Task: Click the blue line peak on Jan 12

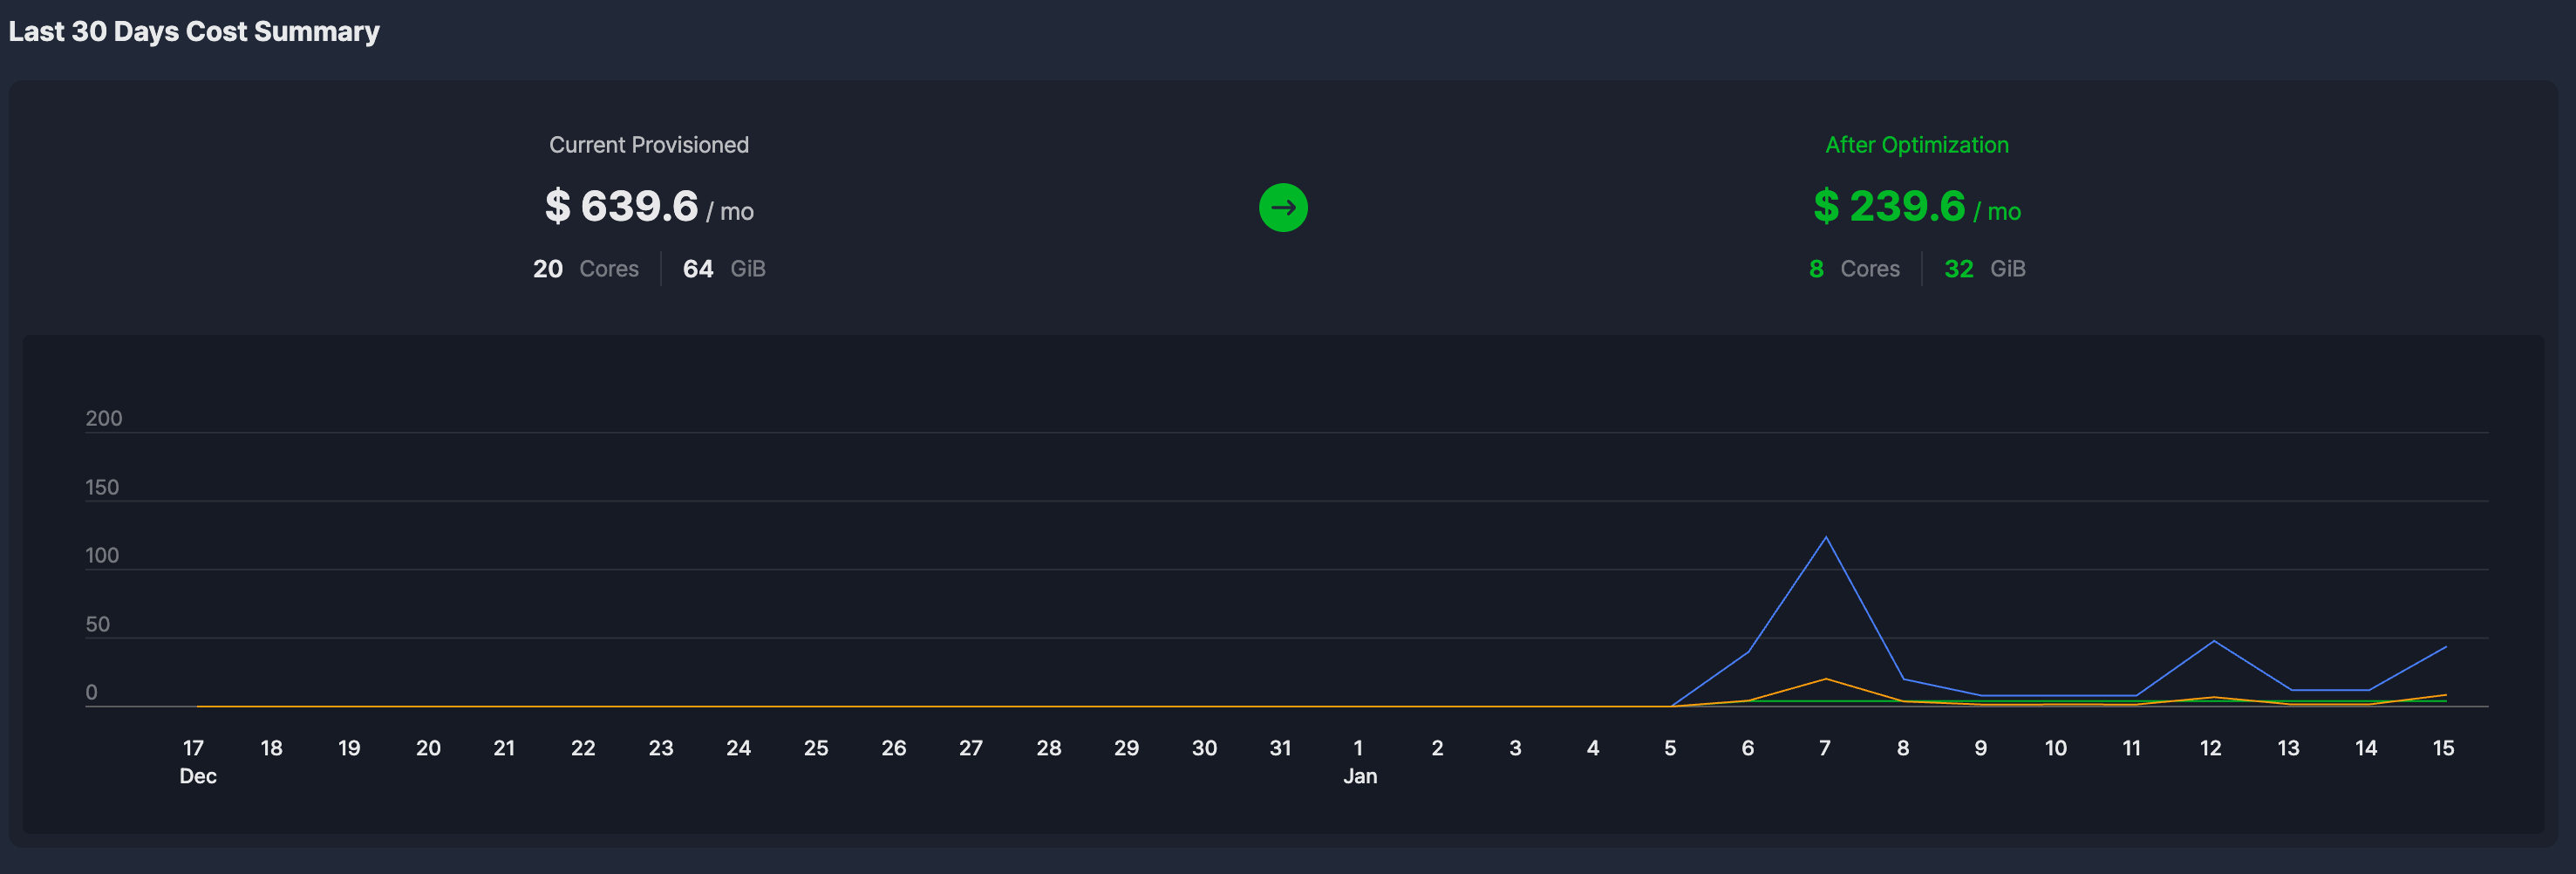Action: click(2214, 641)
